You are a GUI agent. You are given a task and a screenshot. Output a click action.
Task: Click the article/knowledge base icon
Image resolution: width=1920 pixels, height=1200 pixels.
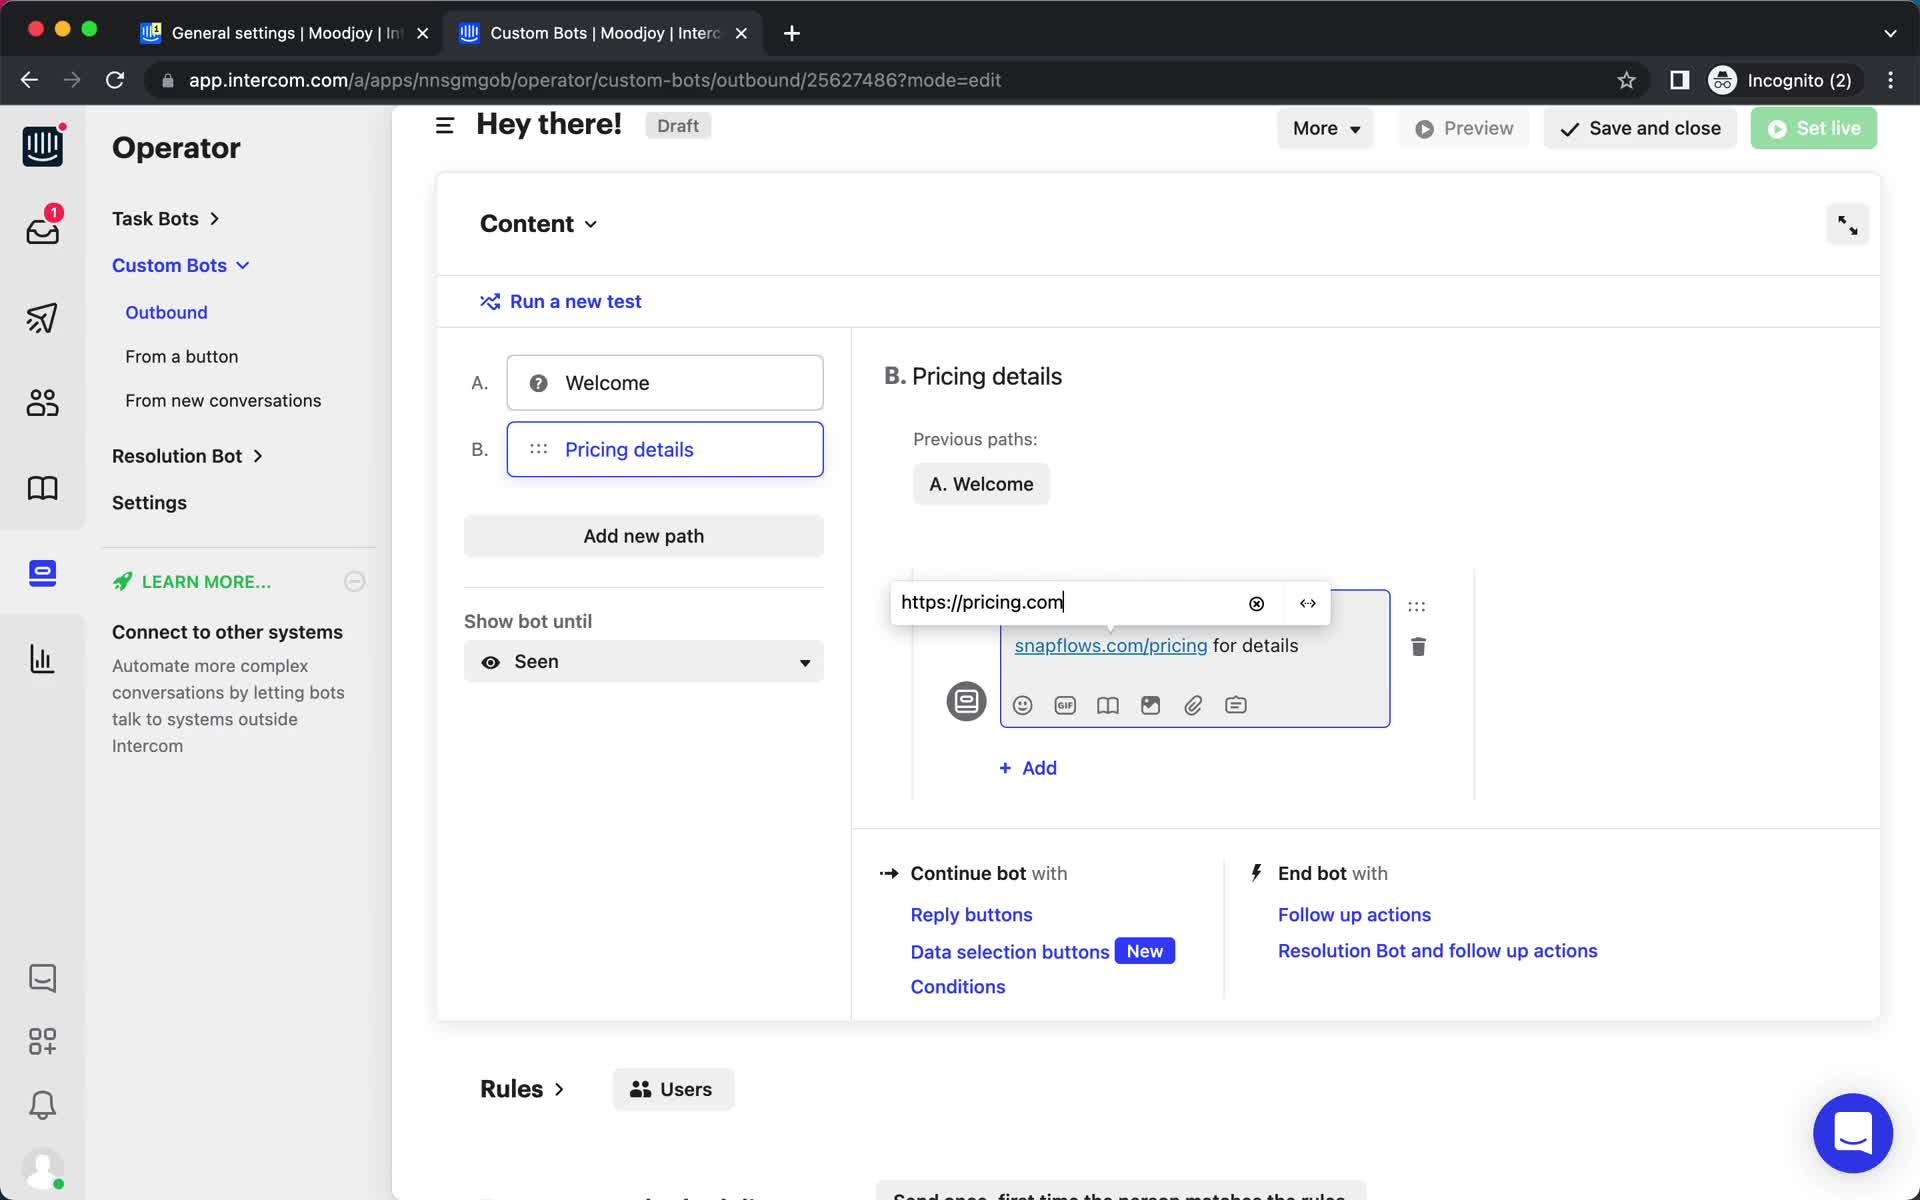click(1107, 705)
